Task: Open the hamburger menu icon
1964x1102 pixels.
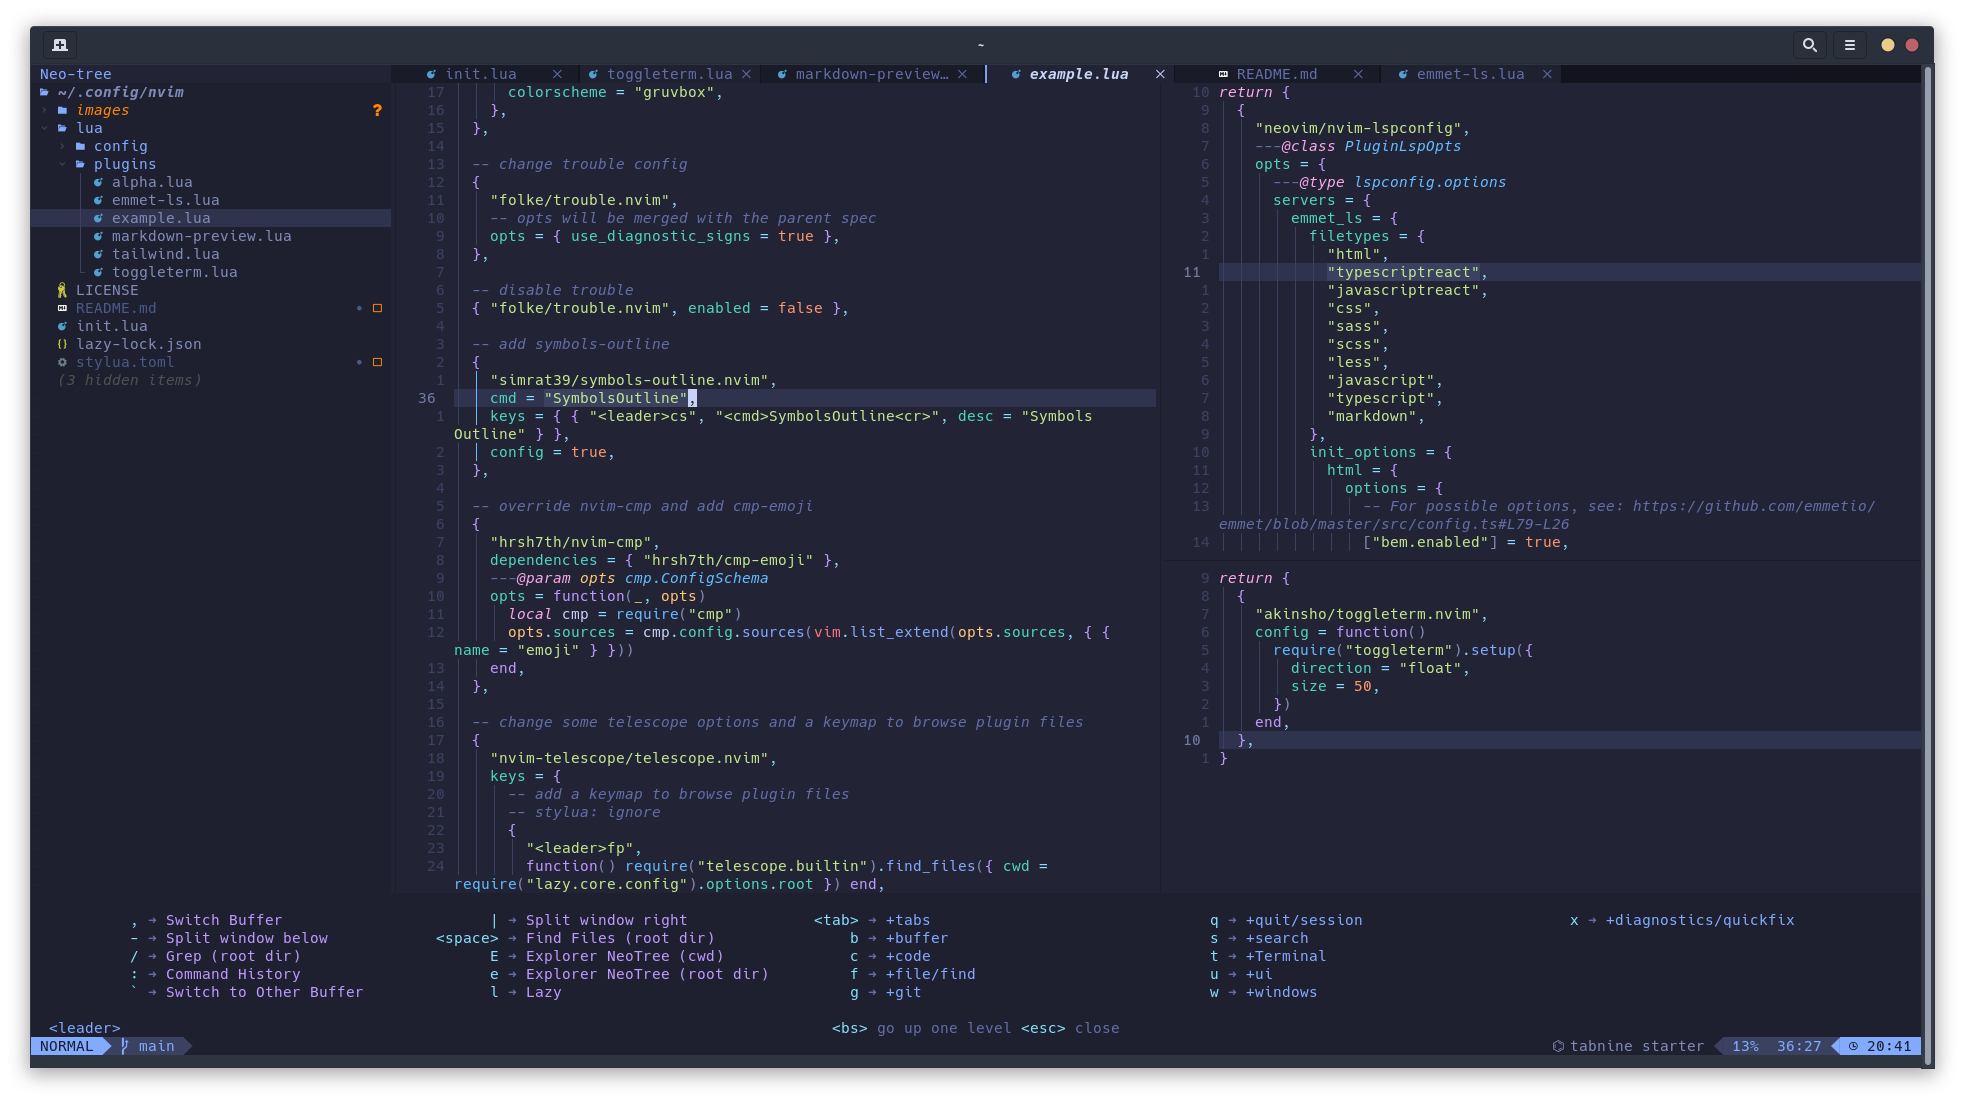Action: point(1849,45)
